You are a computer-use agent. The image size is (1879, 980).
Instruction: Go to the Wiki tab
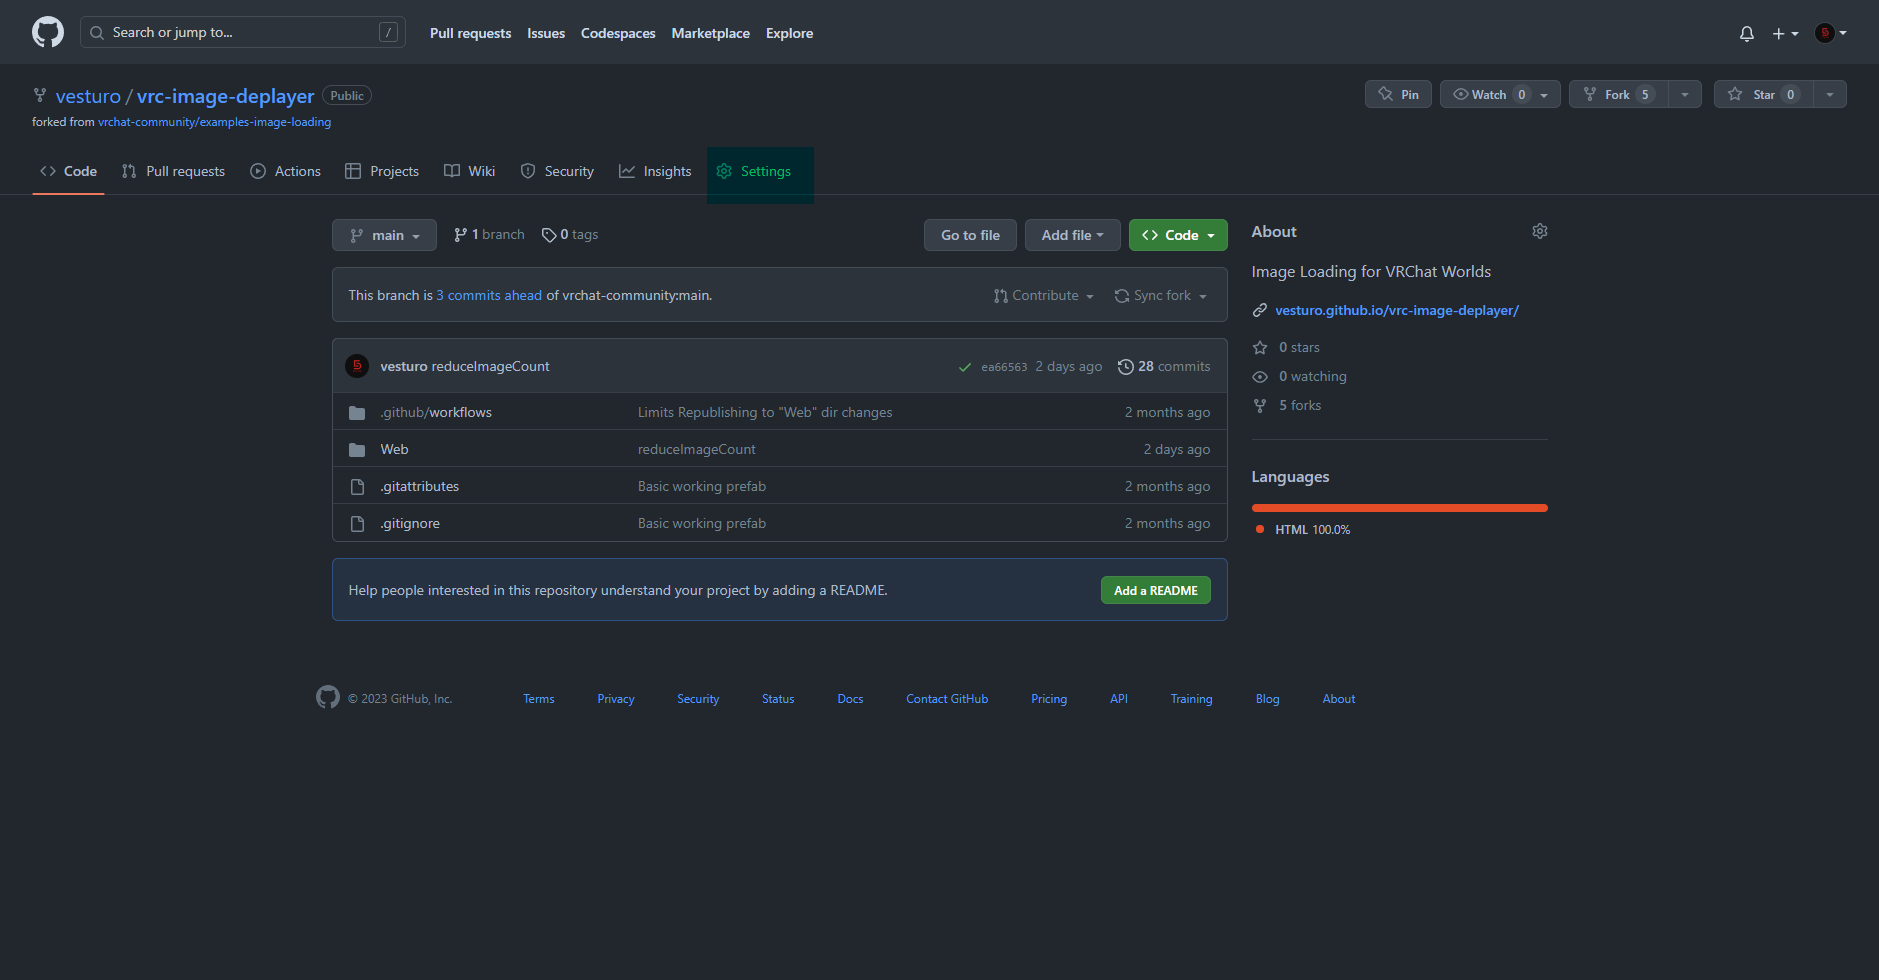469,171
